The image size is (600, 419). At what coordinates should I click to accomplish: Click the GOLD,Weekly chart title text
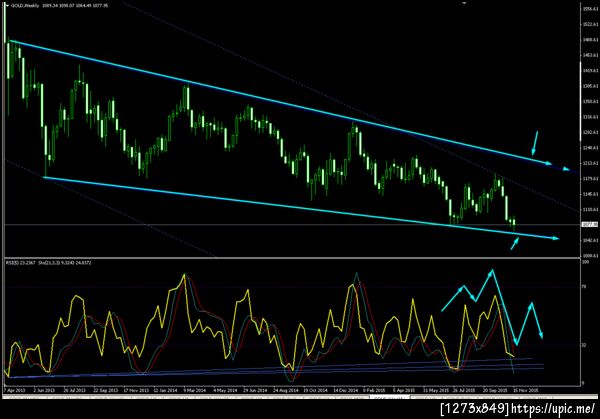pyautogui.click(x=25, y=6)
